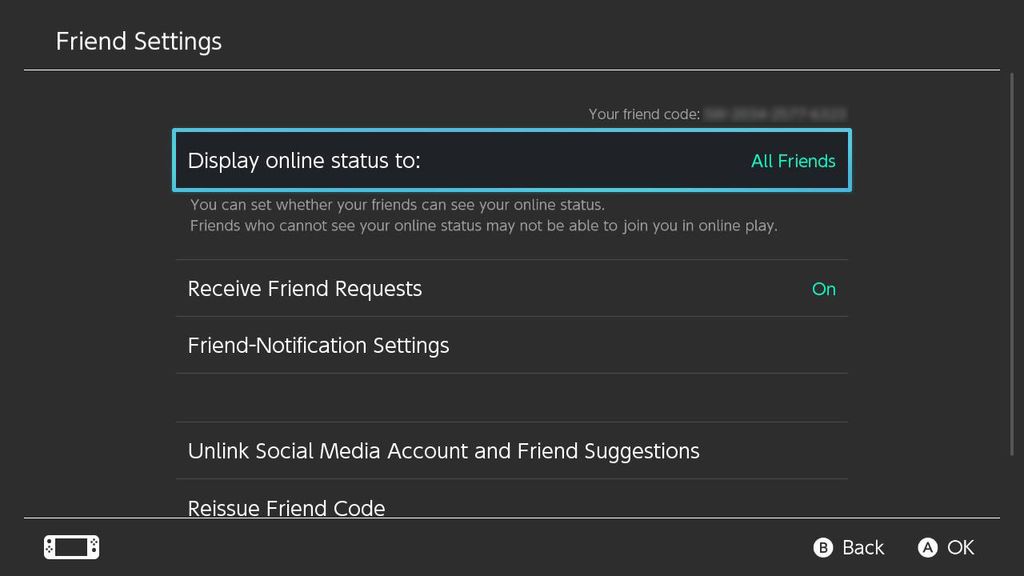Select Unlink Social Media Account and Friend Suggestions
The image size is (1024, 576).
tap(443, 451)
